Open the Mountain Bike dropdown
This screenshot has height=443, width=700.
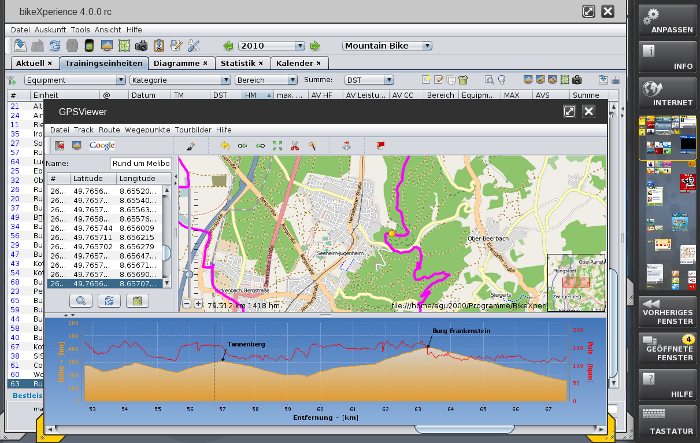click(x=387, y=46)
